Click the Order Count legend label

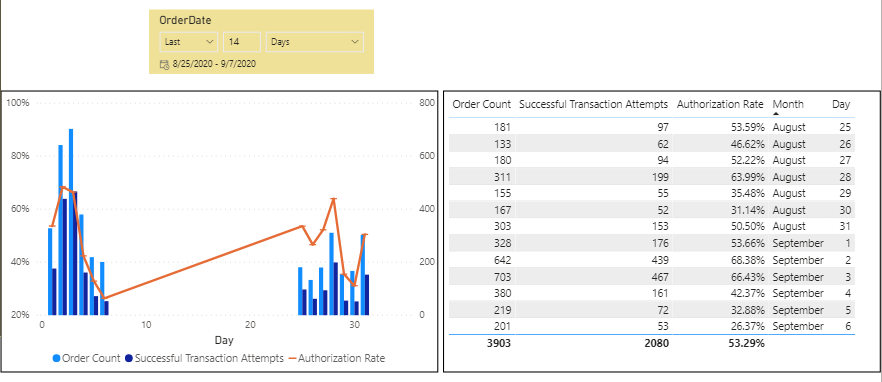point(91,358)
